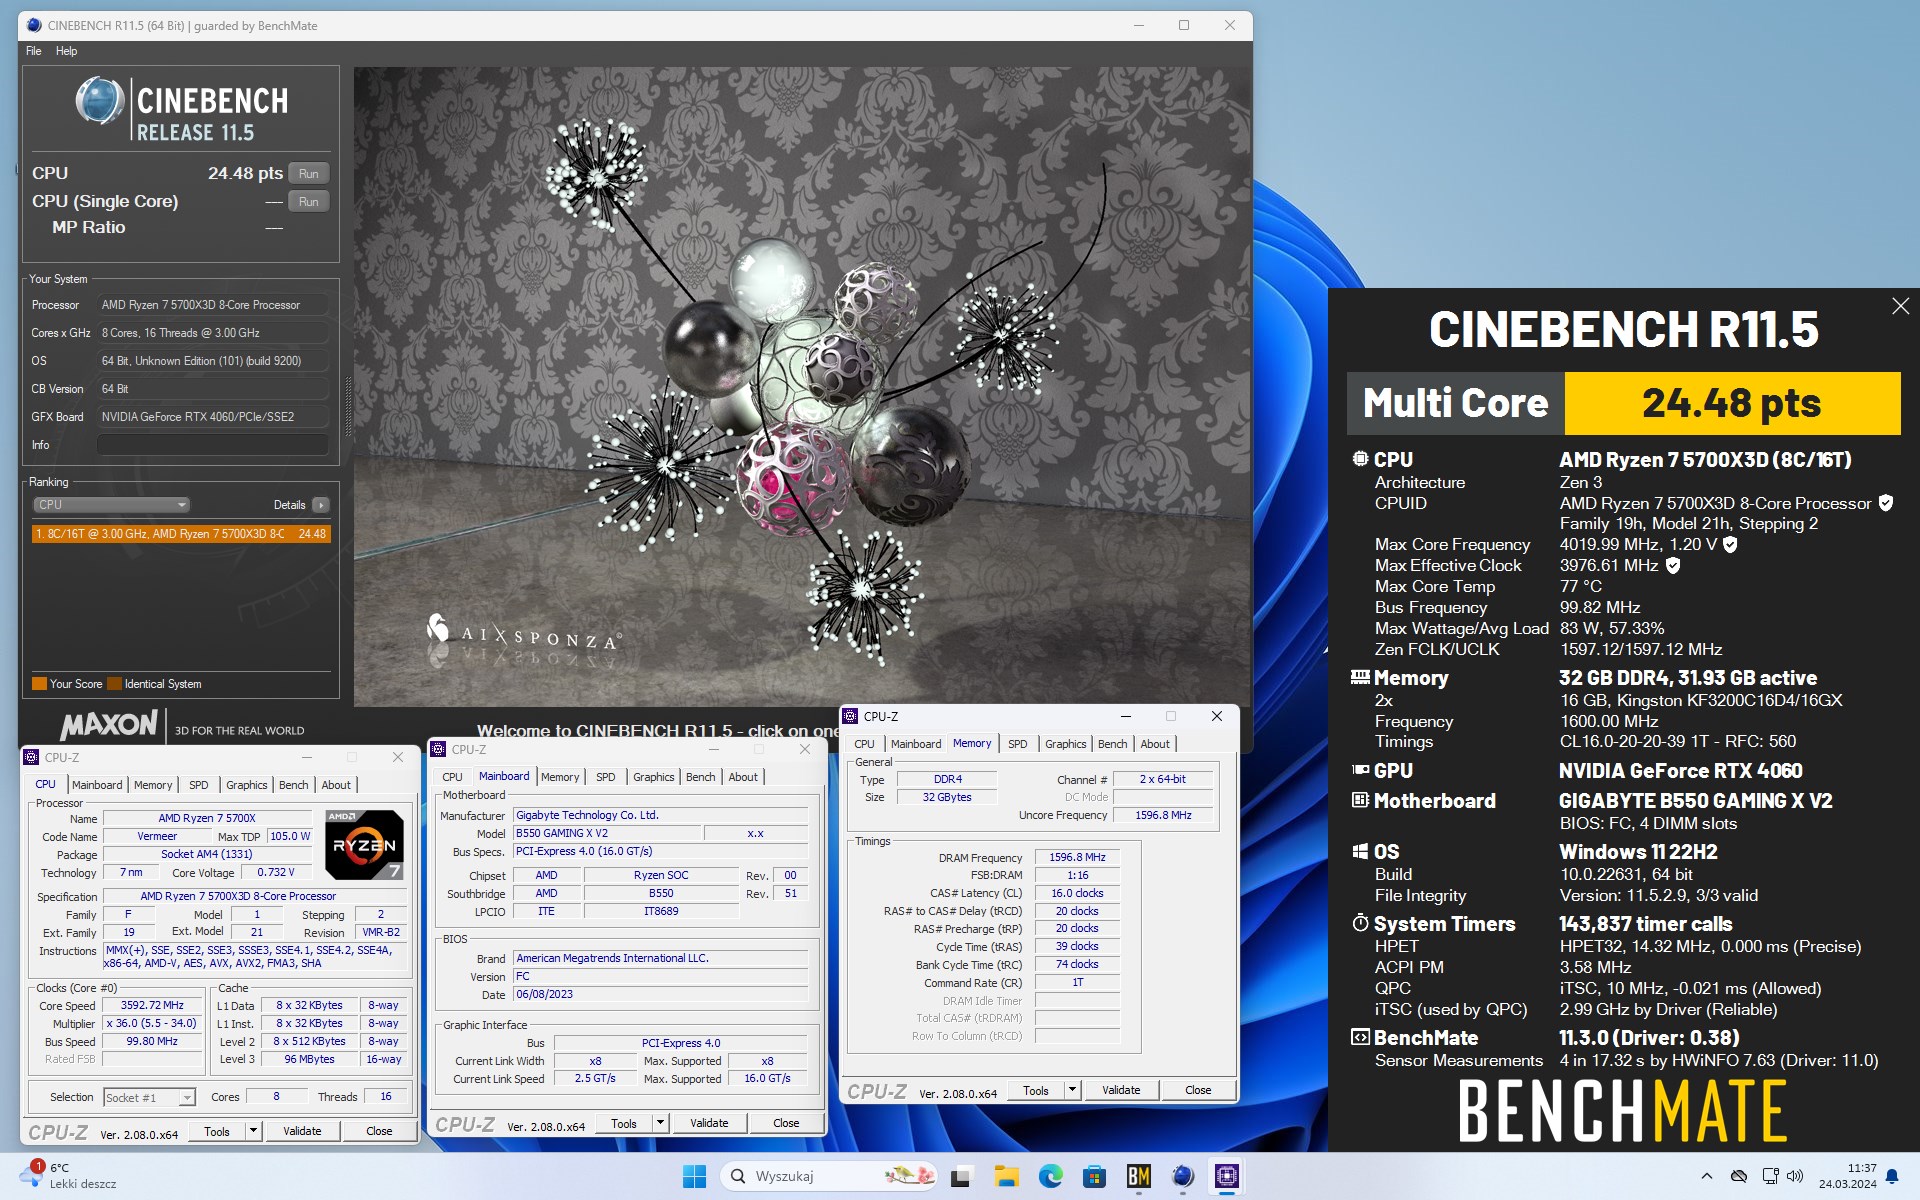Open SPD tab in middle CPU-Z window
1920x1200 pixels.
click(x=606, y=777)
